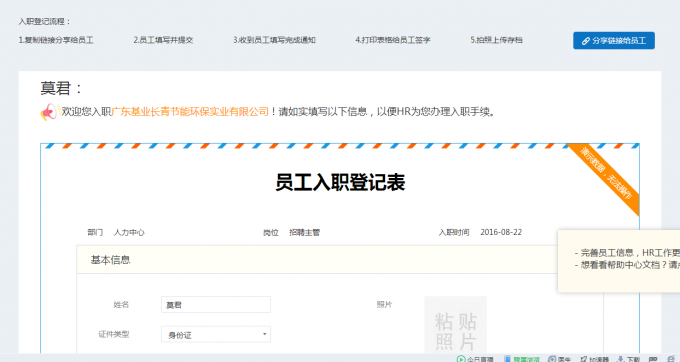Select step 1.复制链接分享给员工
Image resolution: width=680 pixels, height=362 pixels.
click(56, 40)
